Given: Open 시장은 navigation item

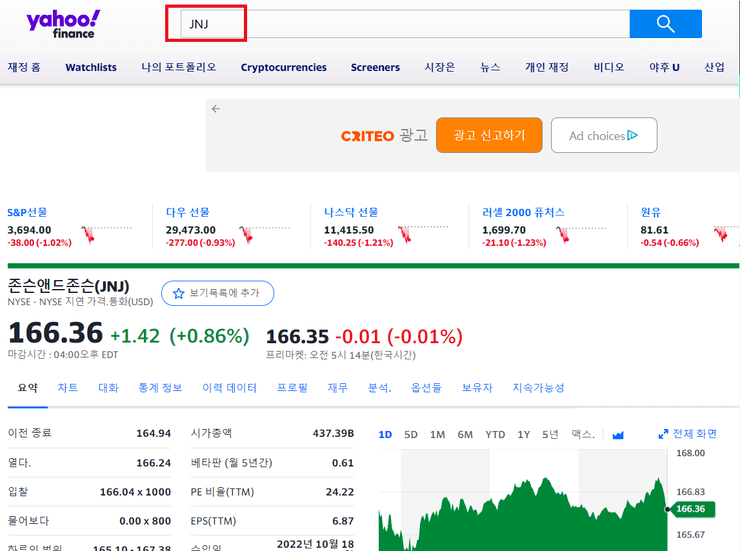Looking at the screenshot, I should tap(439, 67).
